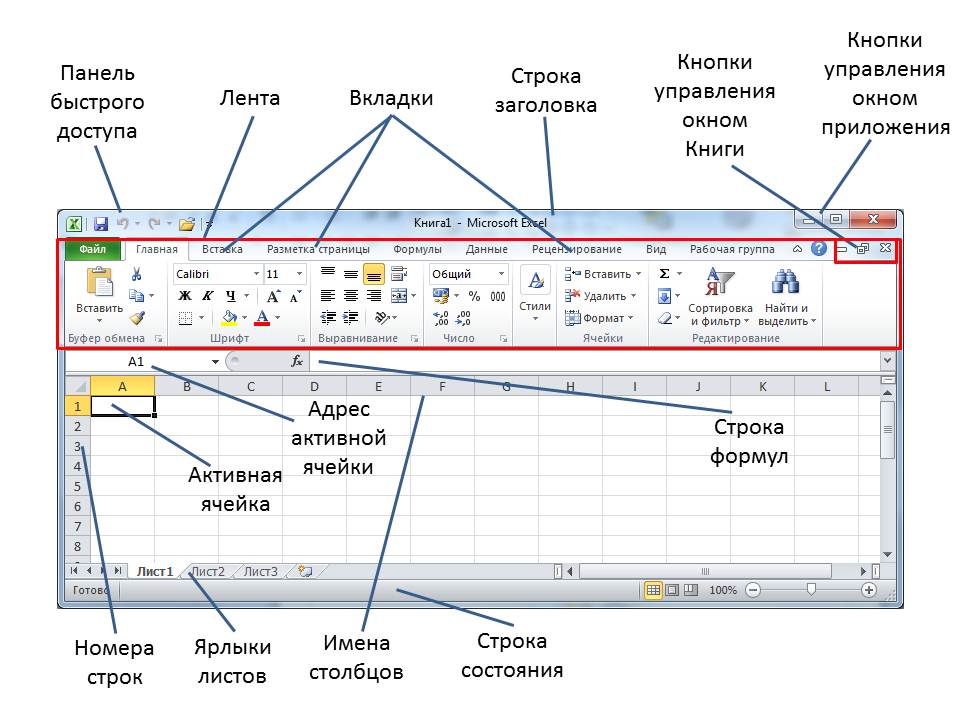Open the Файл tab

pyautogui.click(x=92, y=250)
